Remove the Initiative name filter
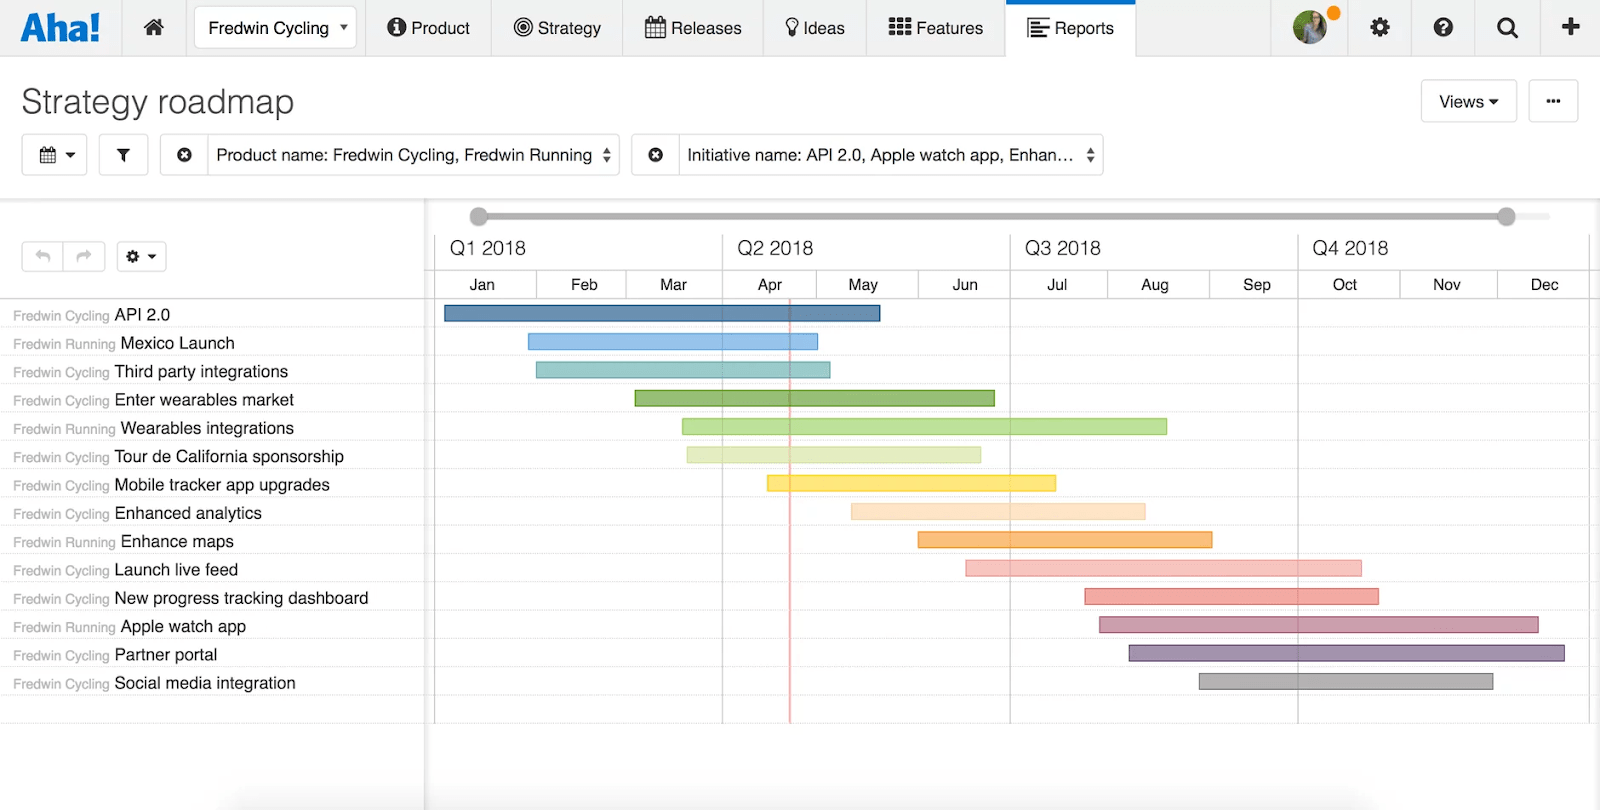1600x810 pixels. (x=655, y=155)
